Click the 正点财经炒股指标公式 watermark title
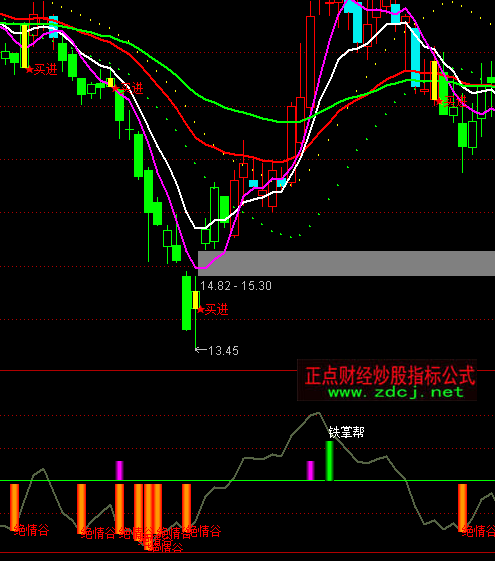495x561 pixels. [390, 376]
